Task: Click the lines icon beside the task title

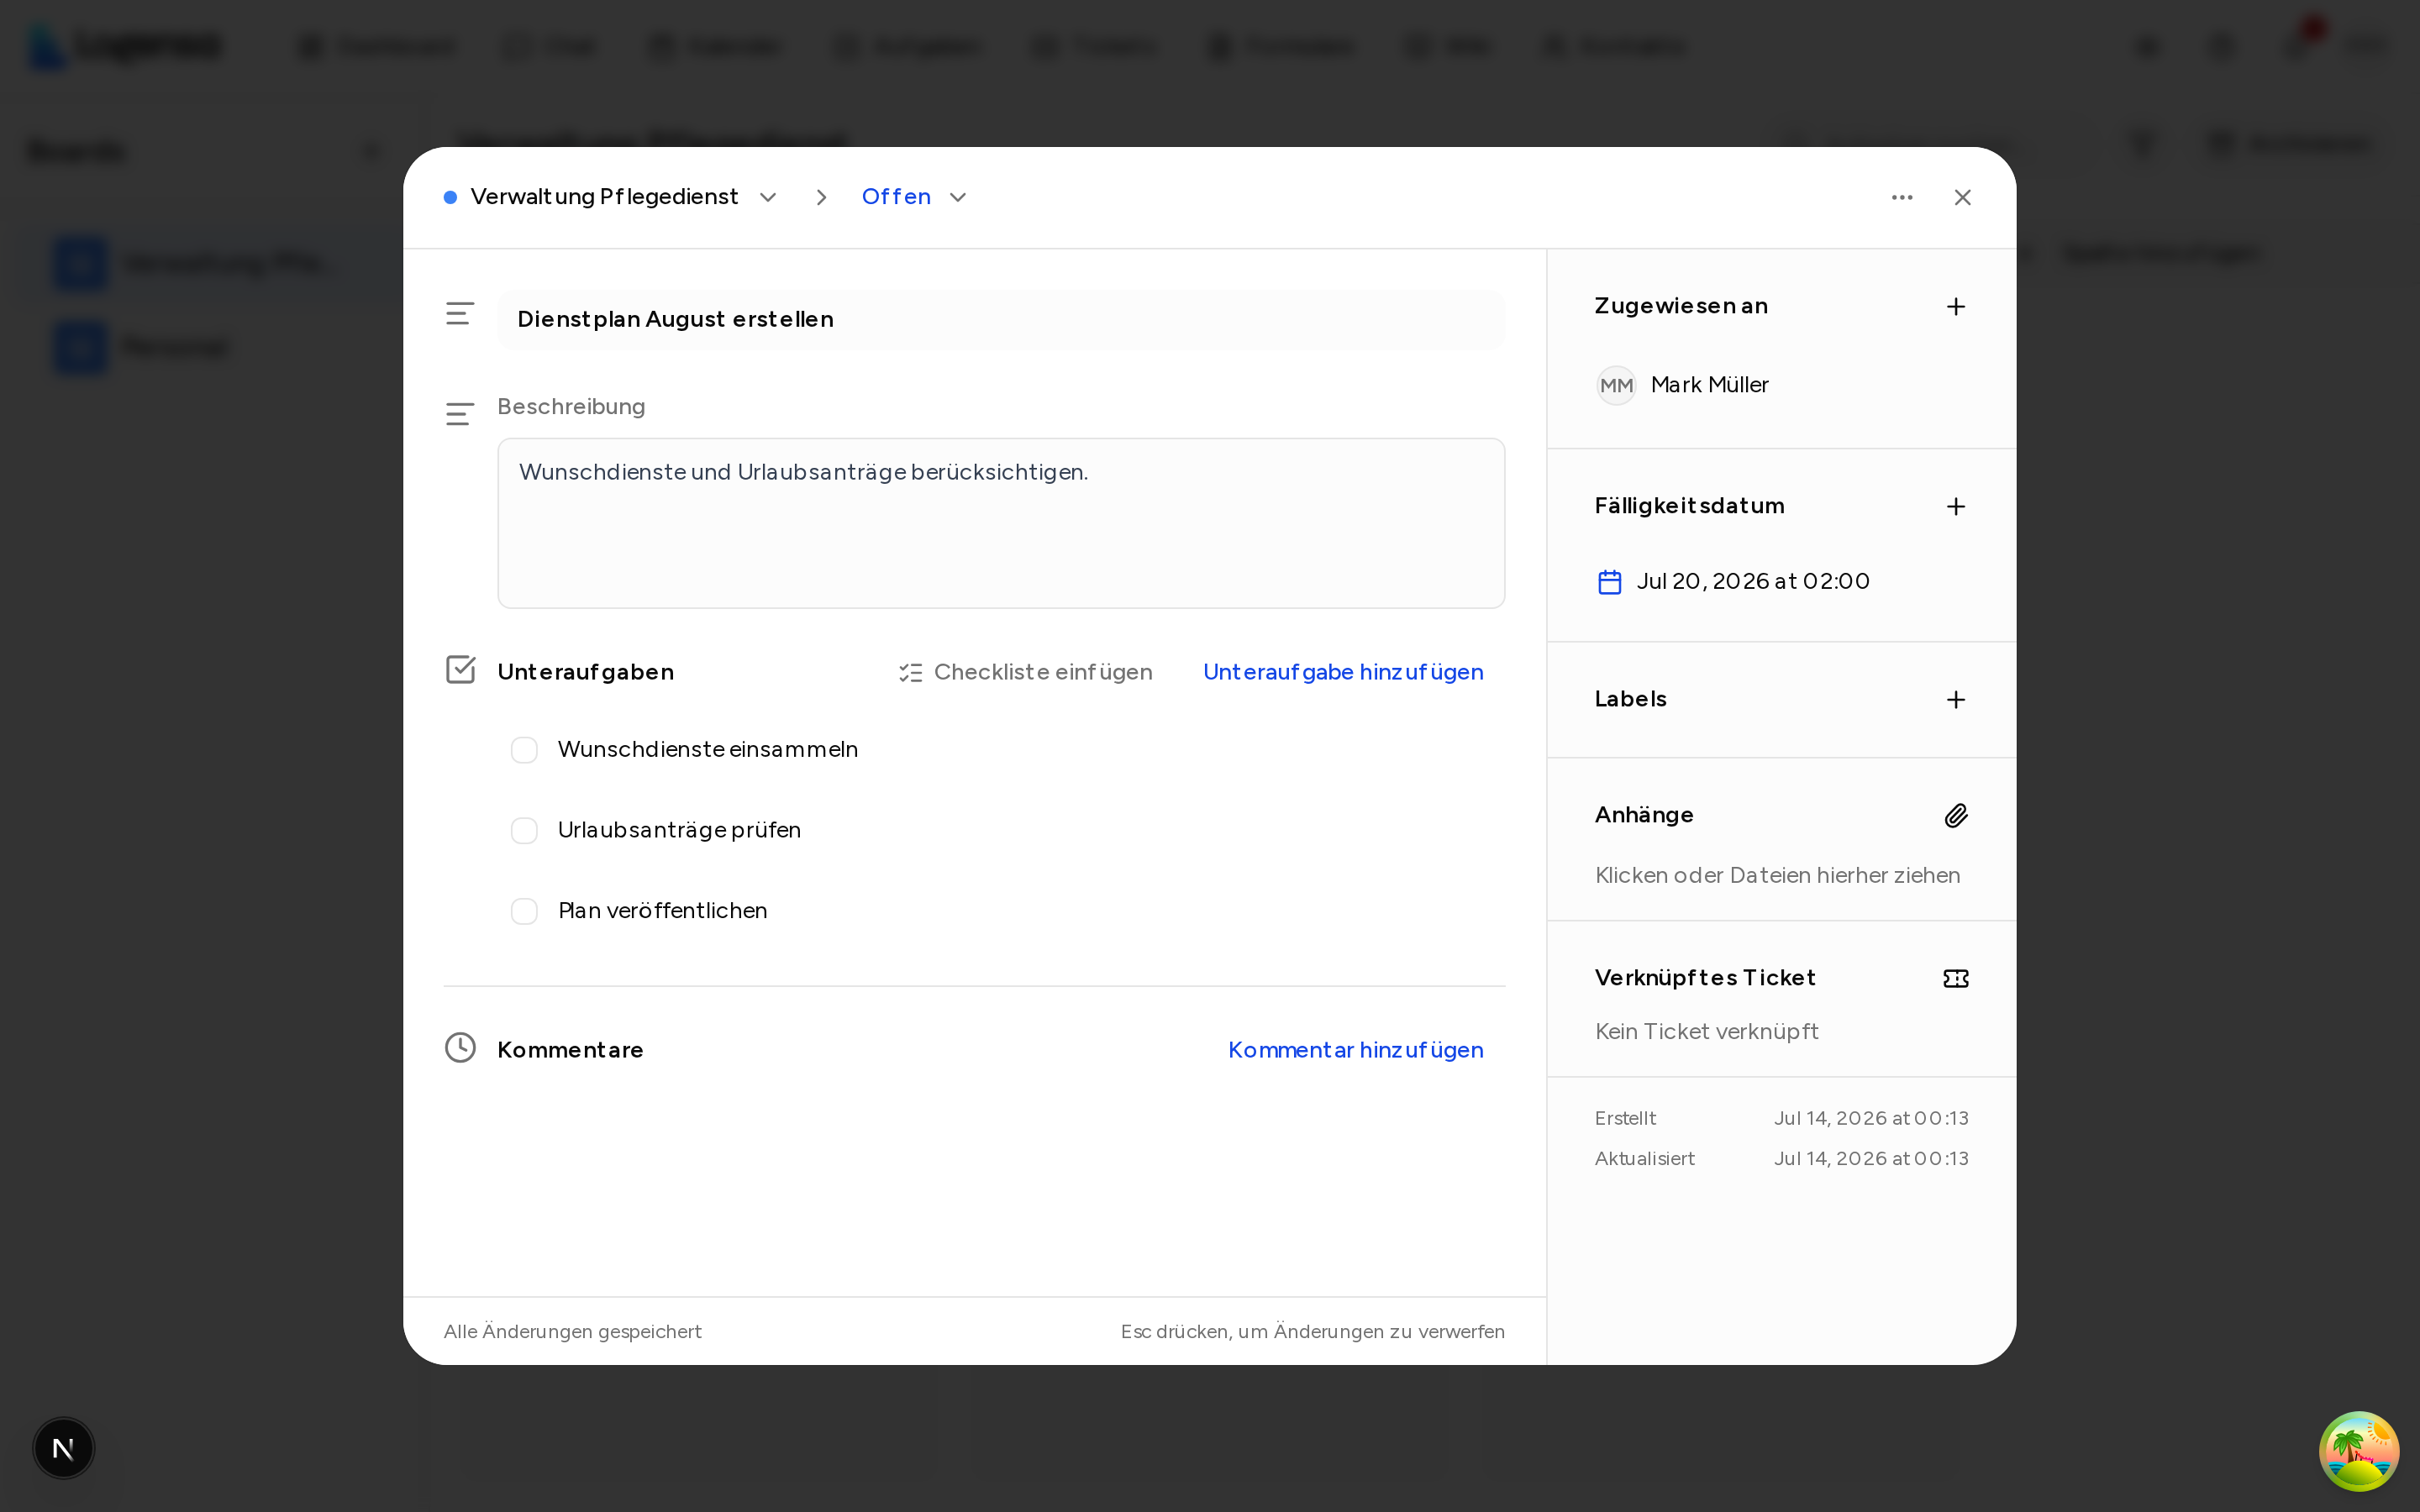Action: click(x=460, y=314)
